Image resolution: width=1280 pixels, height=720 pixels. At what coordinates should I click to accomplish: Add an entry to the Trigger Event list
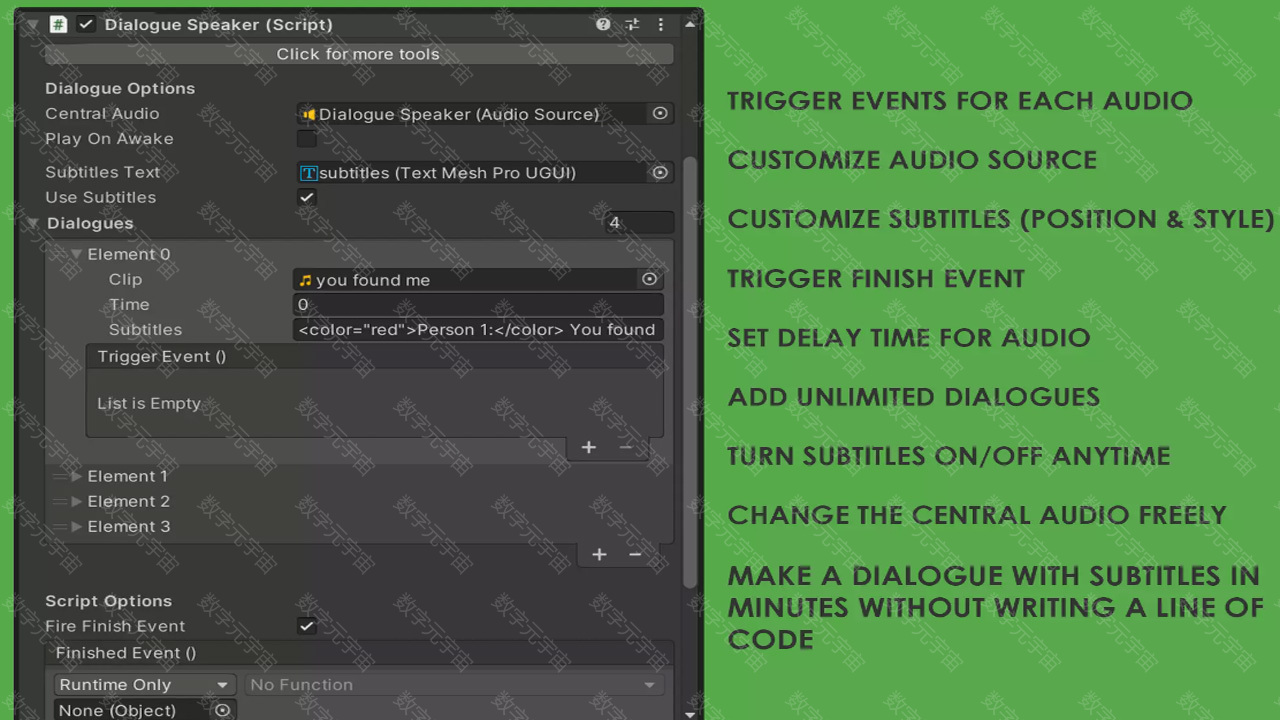point(589,447)
